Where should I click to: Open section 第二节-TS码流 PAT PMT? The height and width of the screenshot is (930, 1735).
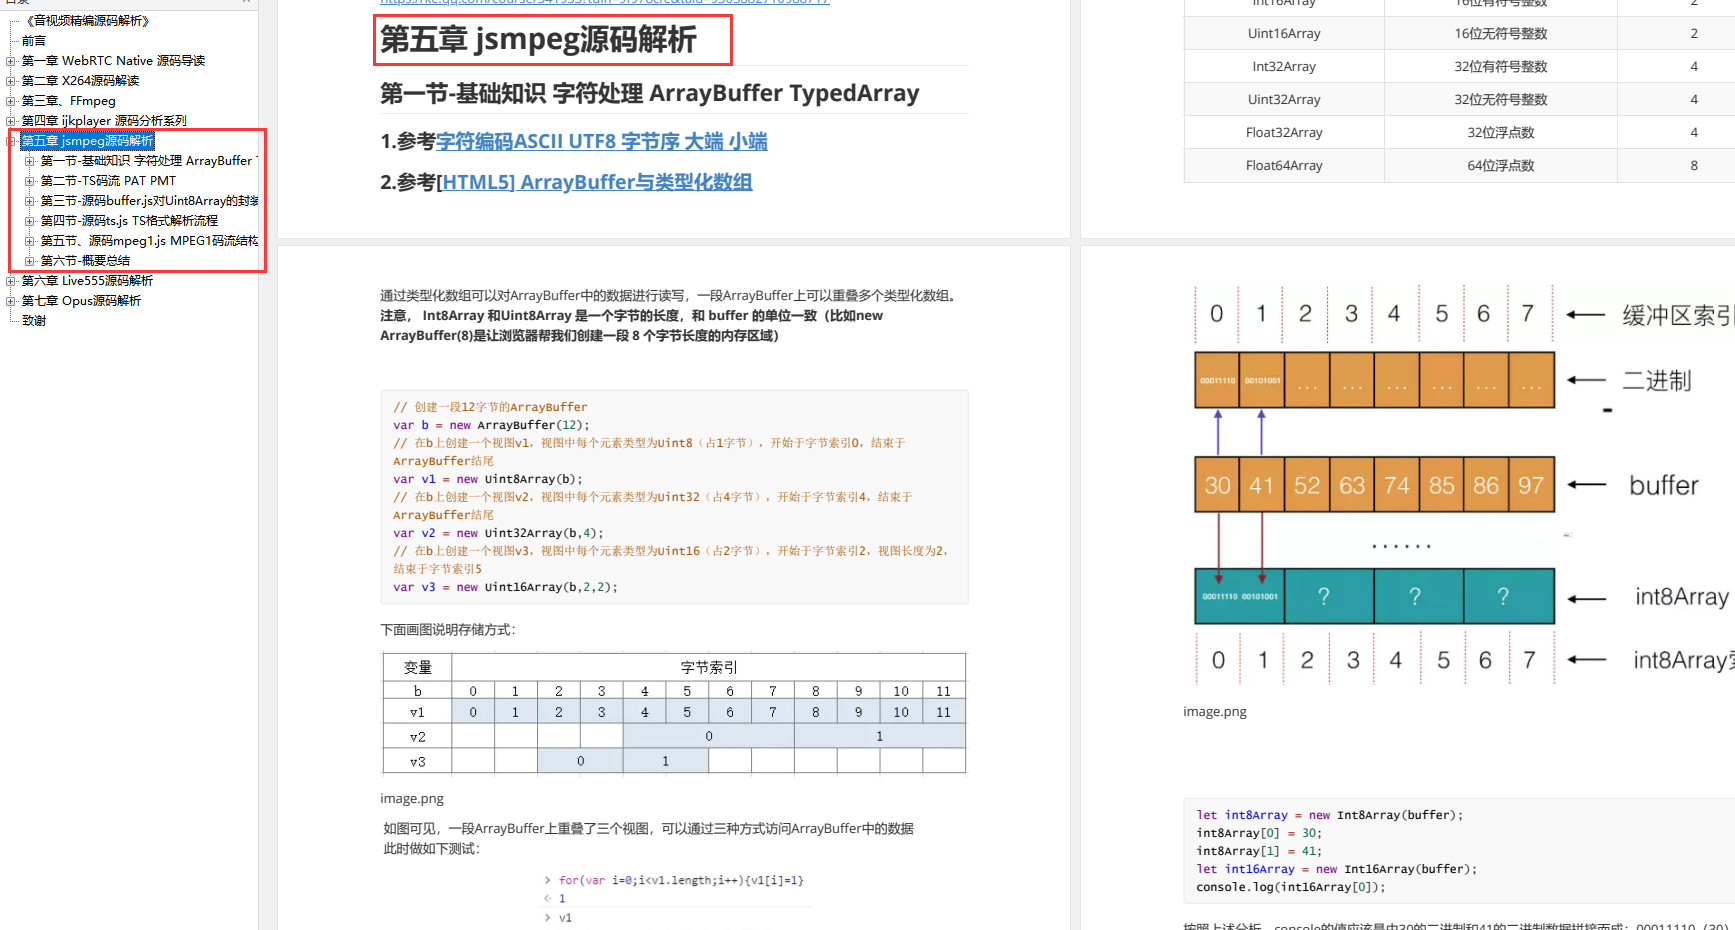click(x=108, y=181)
